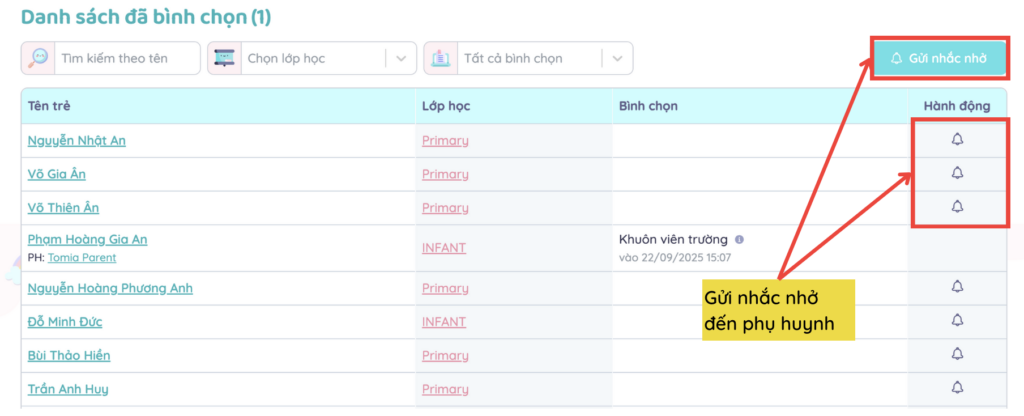Click the Tên trẻ column header
This screenshot has width=1024, height=416.
(x=49, y=106)
